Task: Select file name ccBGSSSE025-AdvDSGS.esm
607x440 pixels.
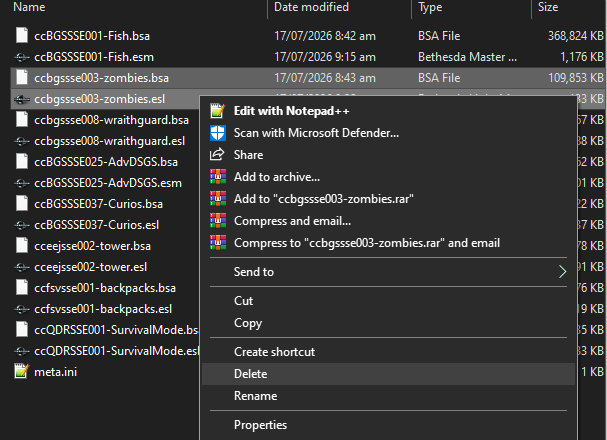Action: point(108,183)
